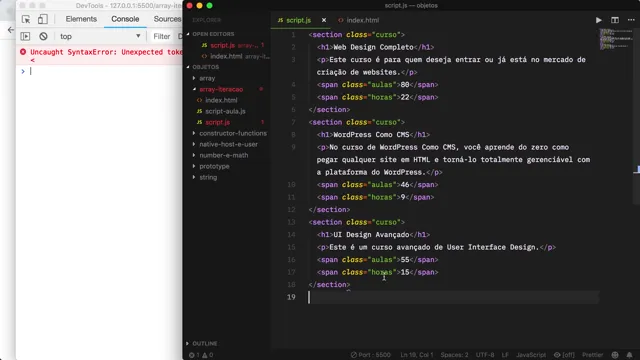Screen dimensions: 640x360
Task: Run code with the play icon in VS Code
Action: pyautogui.click(x=598, y=20)
